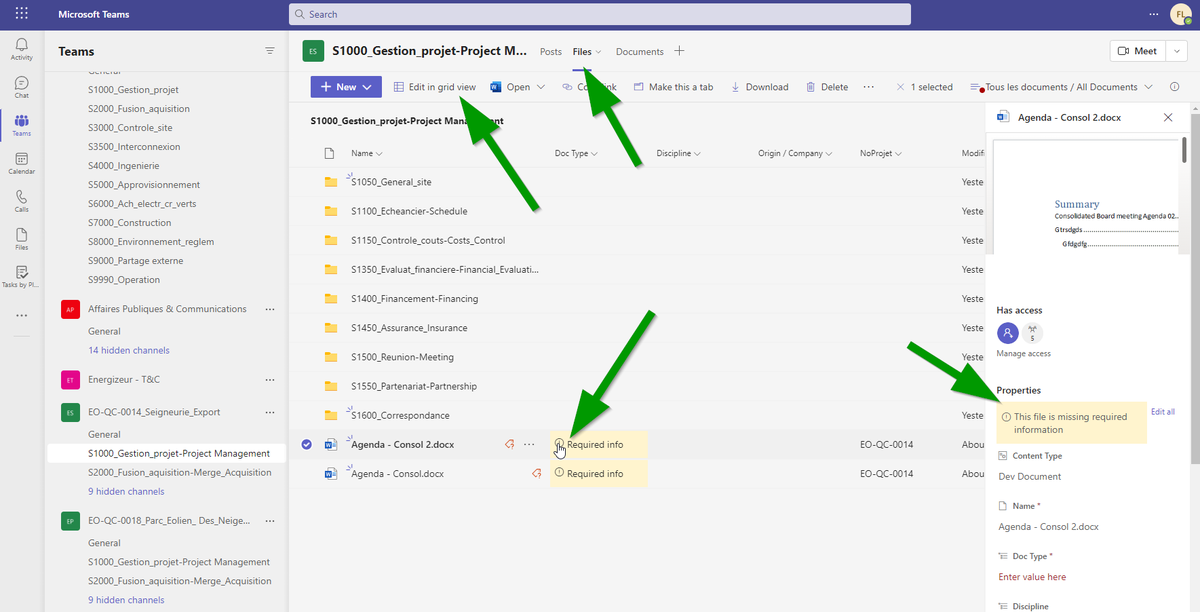This screenshot has width=1200, height=612.
Task: Show 14 hidden channels
Action: click(128, 350)
